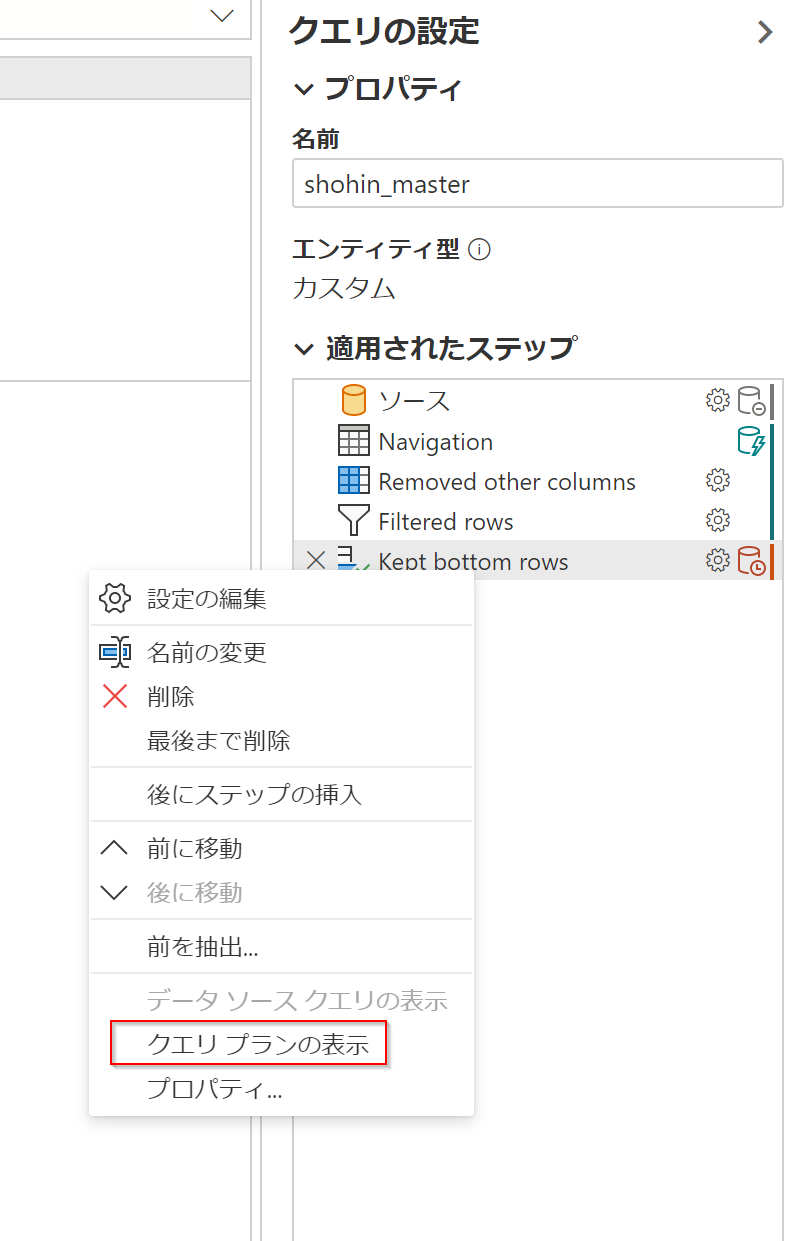Screen dimensions: 794x1241
Task: Click the info icon next to エンティティ型
Action: 481,250
